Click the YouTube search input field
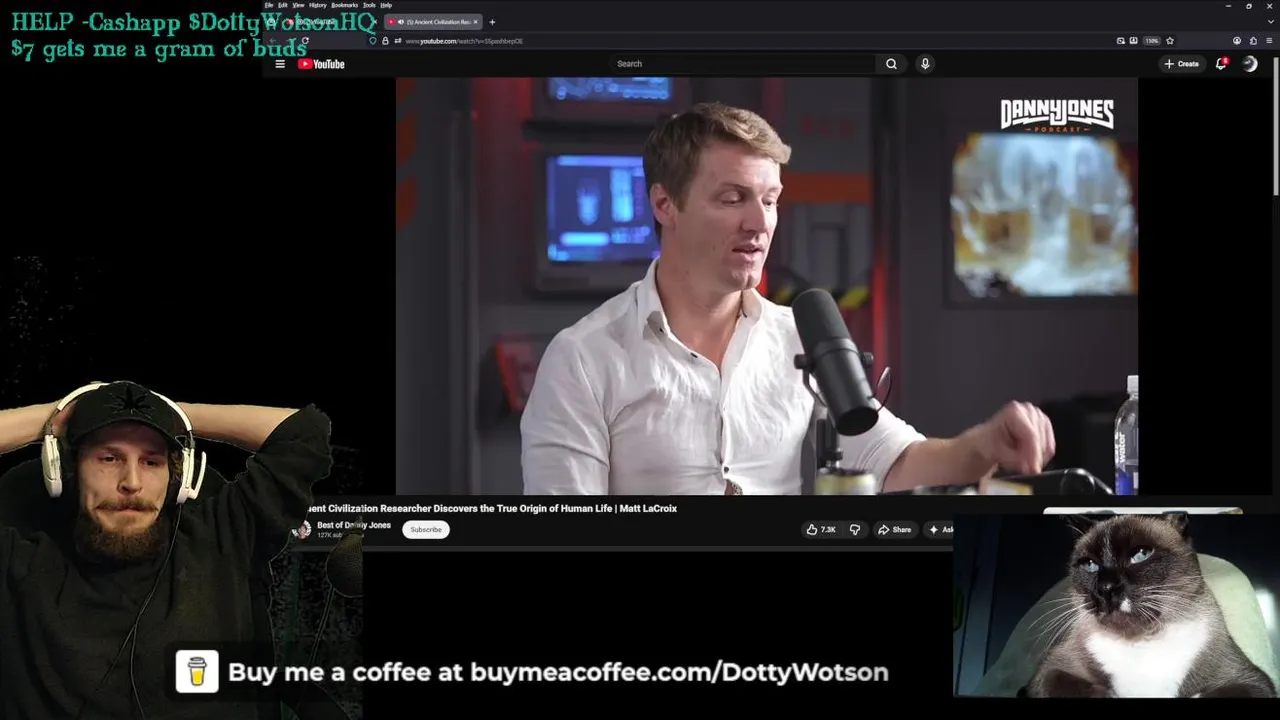The height and width of the screenshot is (720, 1280). pos(745,64)
